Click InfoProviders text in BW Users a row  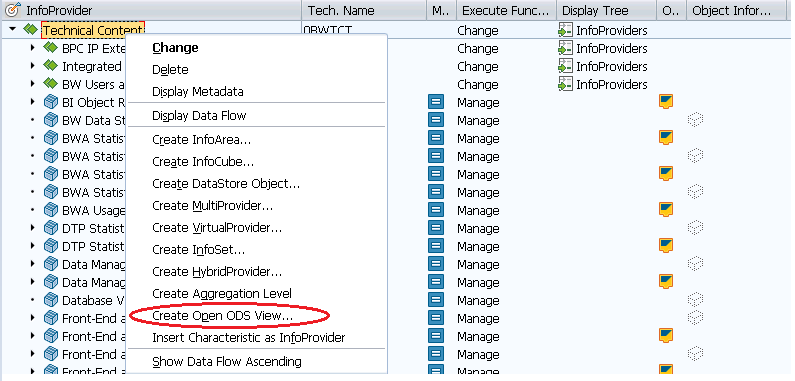(612, 84)
